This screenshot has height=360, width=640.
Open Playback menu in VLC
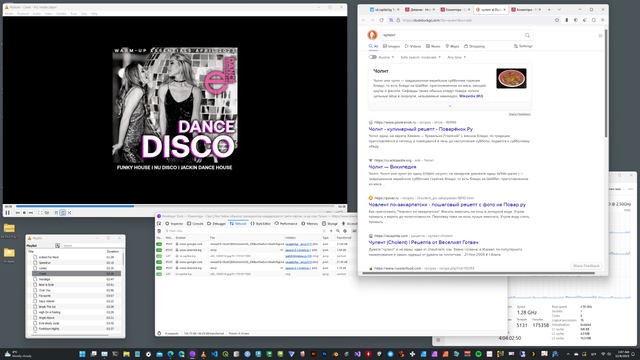click(23, 13)
